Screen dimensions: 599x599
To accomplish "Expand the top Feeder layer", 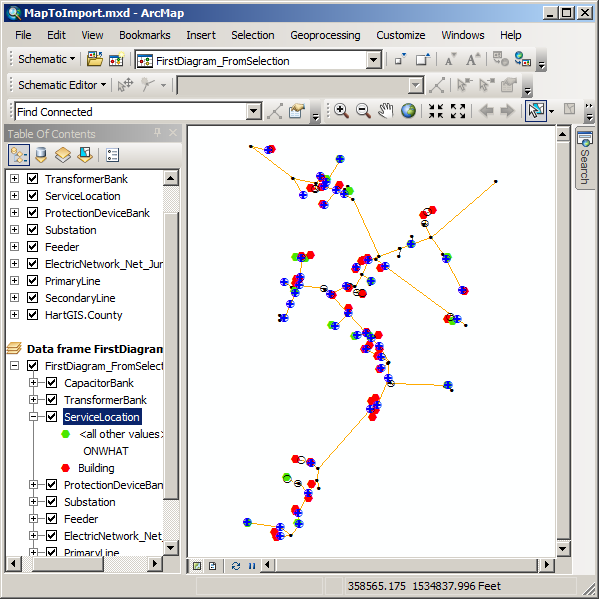I will (x=15, y=246).
